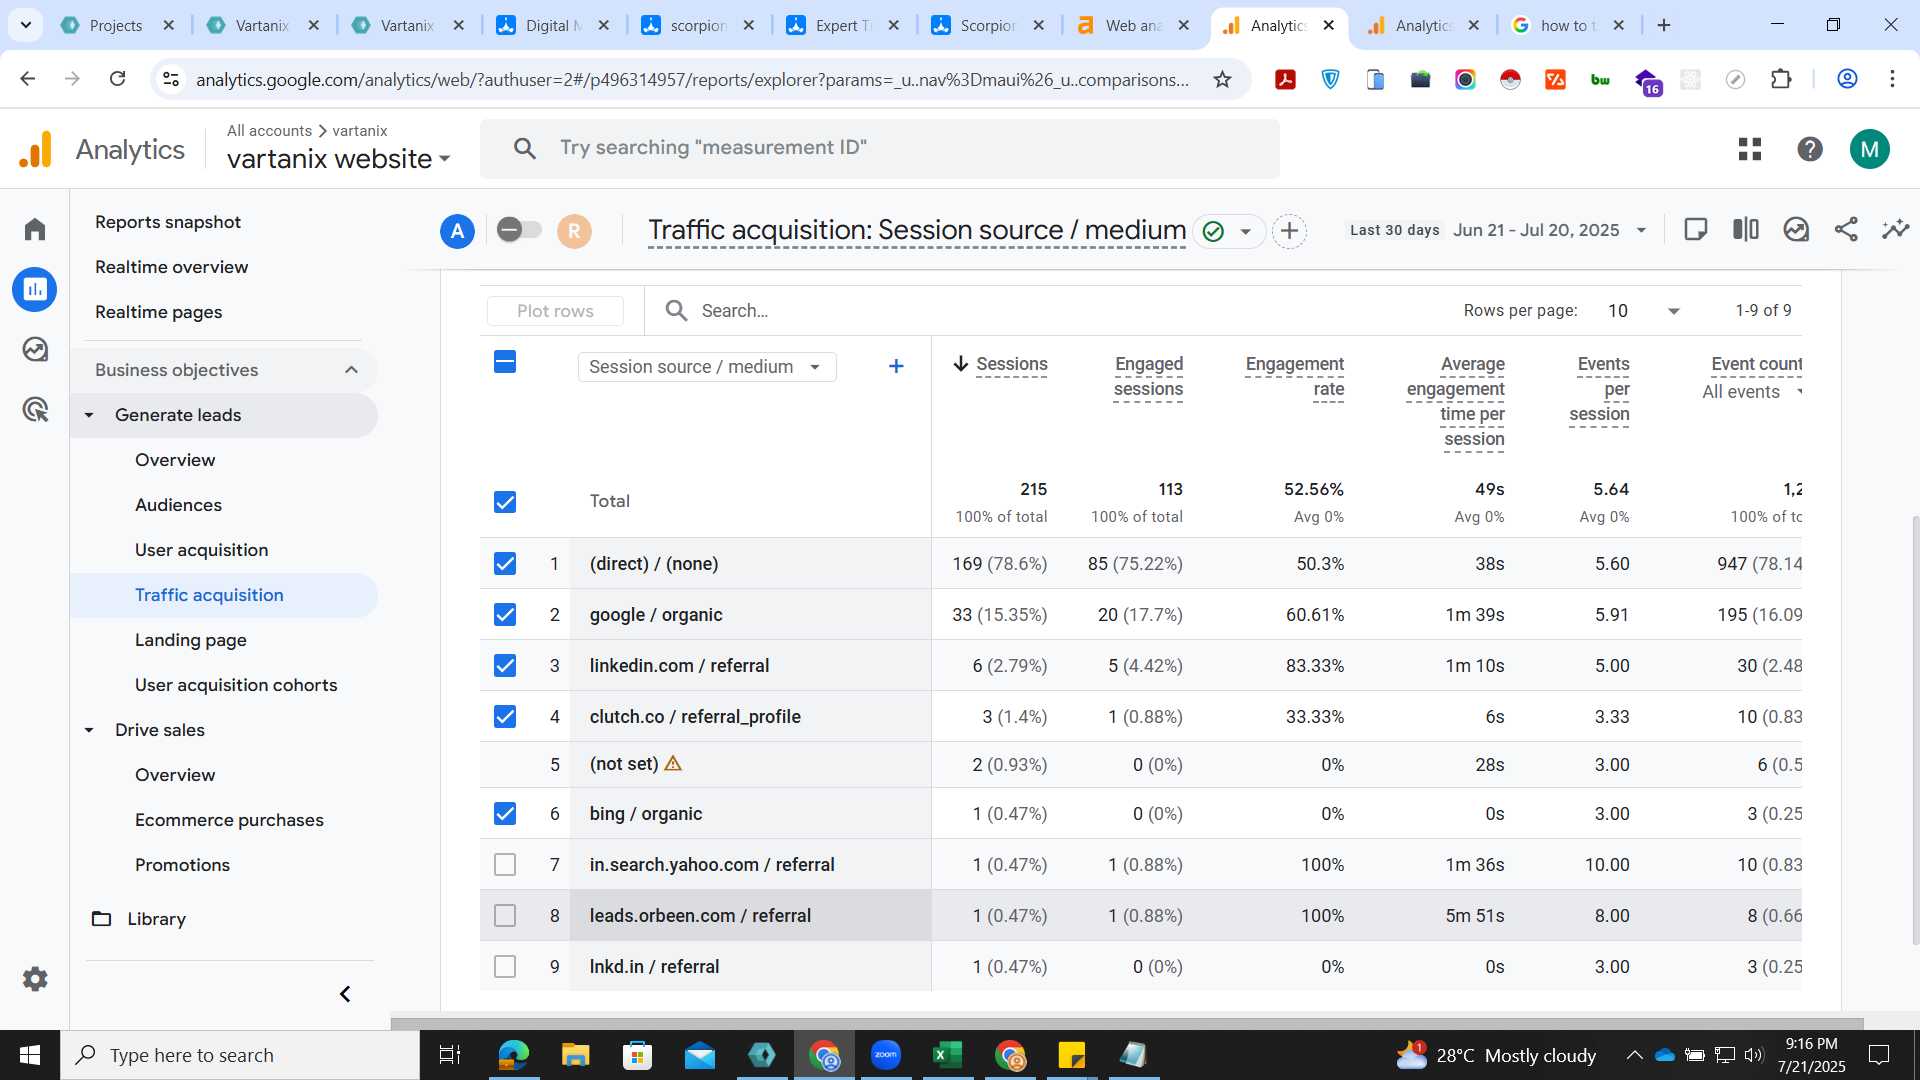The image size is (1920, 1080).
Task: Uncheck the google / organic row checkbox
Action: pos(505,615)
